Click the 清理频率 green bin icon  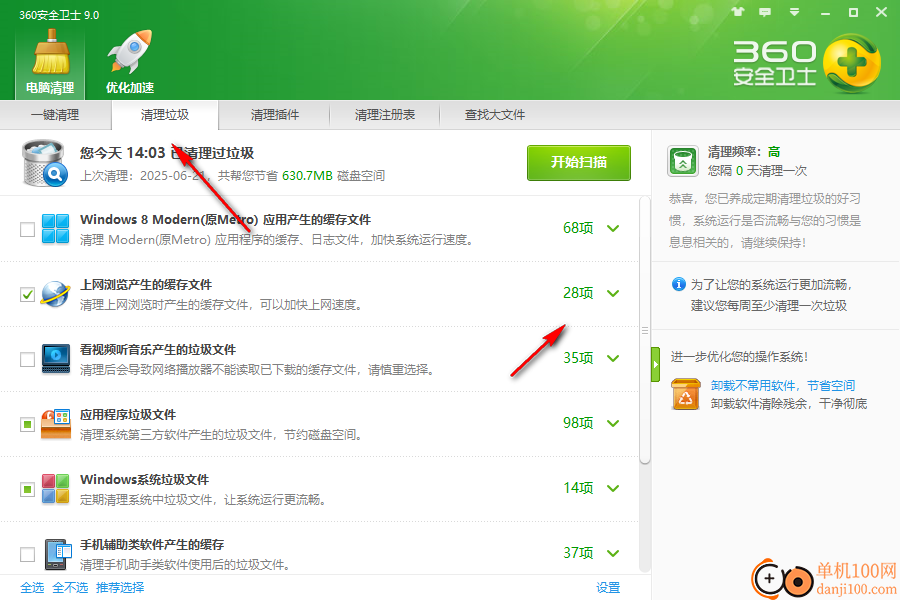pyautogui.click(x=683, y=161)
